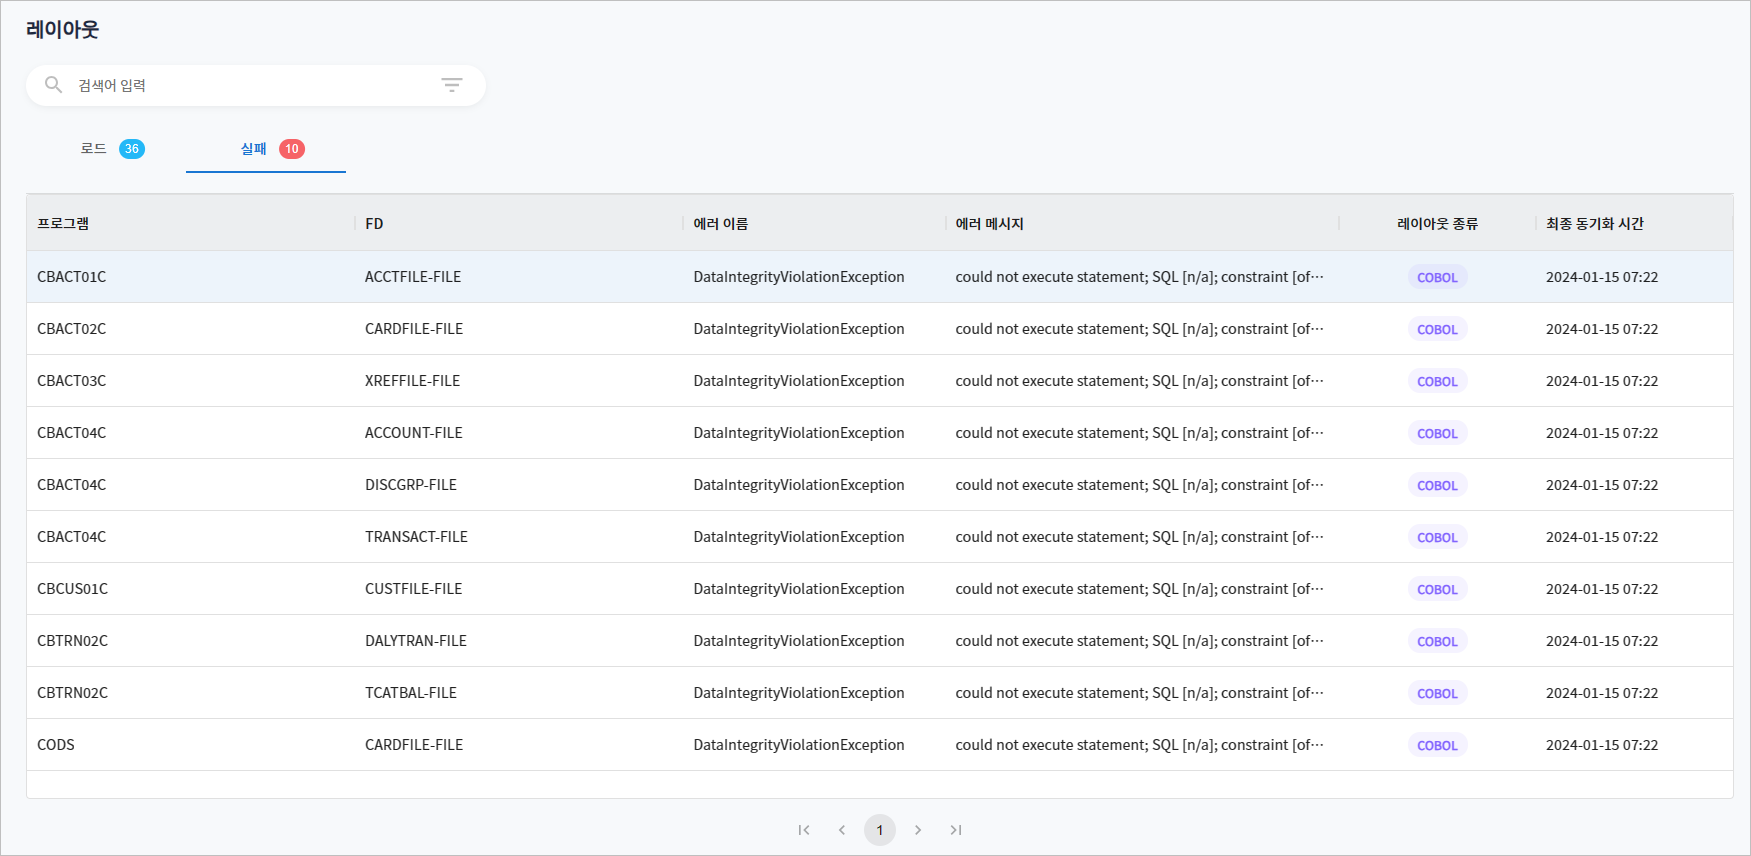
Task: Click COBOL badge in XREFFILE-FILE row
Action: pos(1437,381)
